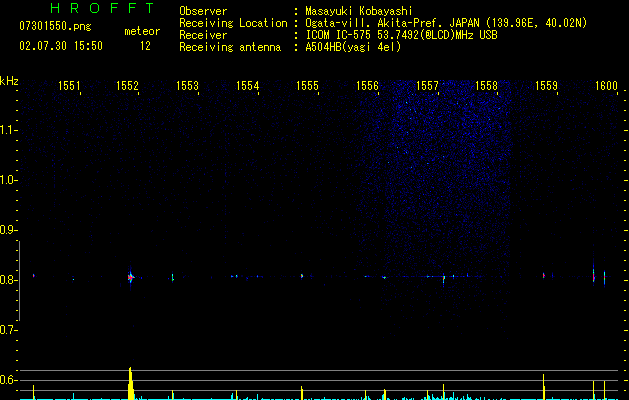Click the meteor echo just before 1559
This screenshot has width=629, height=400.
pyautogui.click(x=544, y=276)
